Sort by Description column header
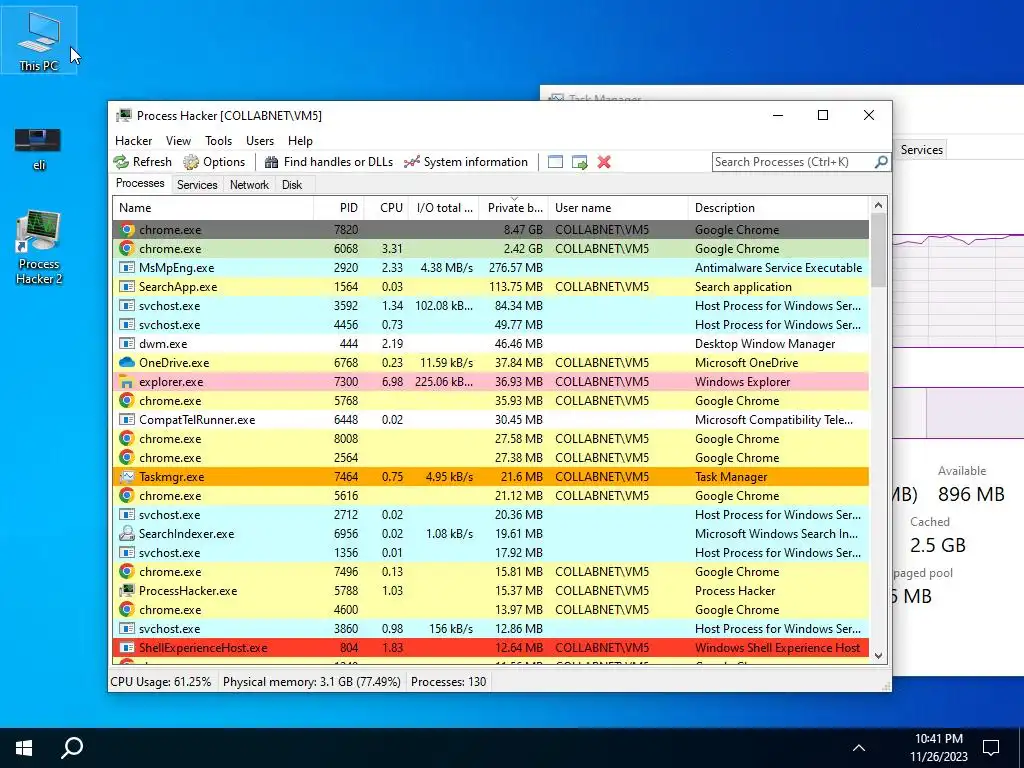1024x768 pixels. (778, 208)
